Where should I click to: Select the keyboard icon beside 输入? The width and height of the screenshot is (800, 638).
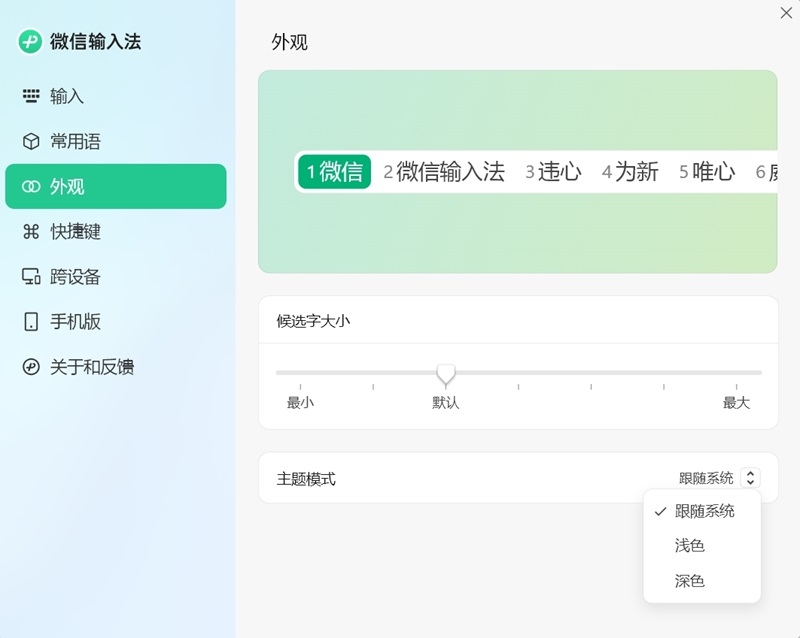click(30, 95)
